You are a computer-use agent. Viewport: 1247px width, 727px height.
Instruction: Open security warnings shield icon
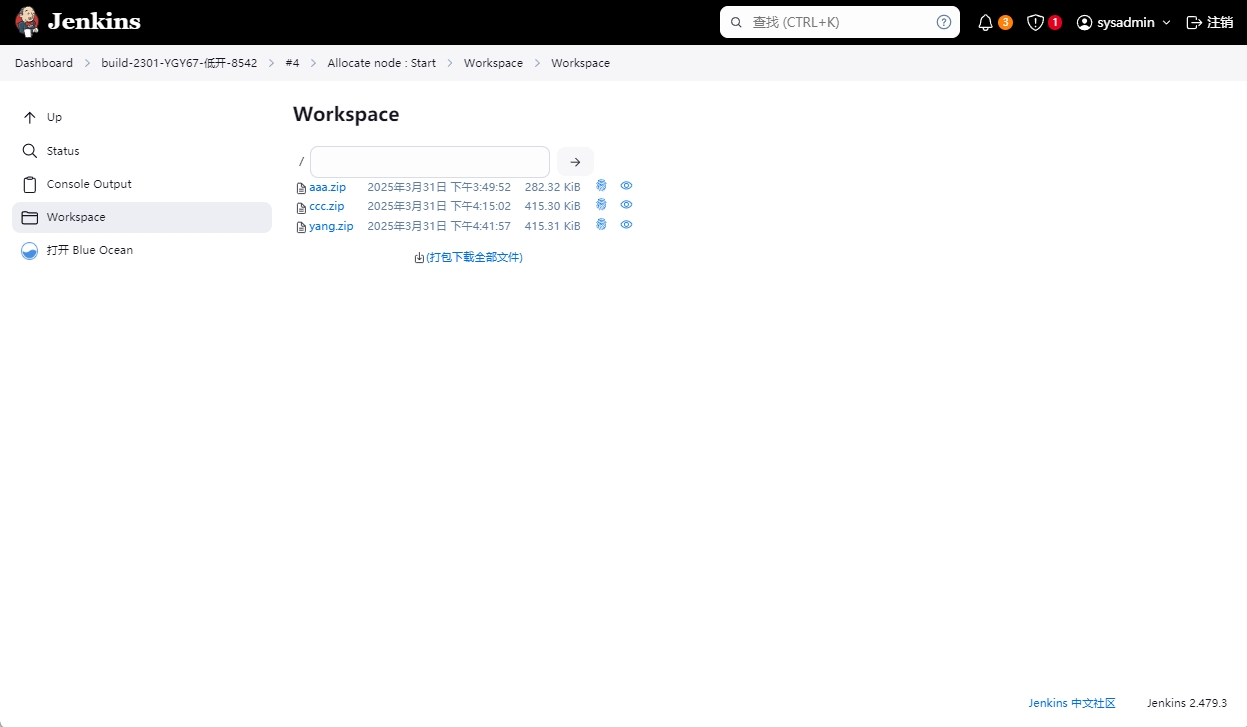(1035, 22)
